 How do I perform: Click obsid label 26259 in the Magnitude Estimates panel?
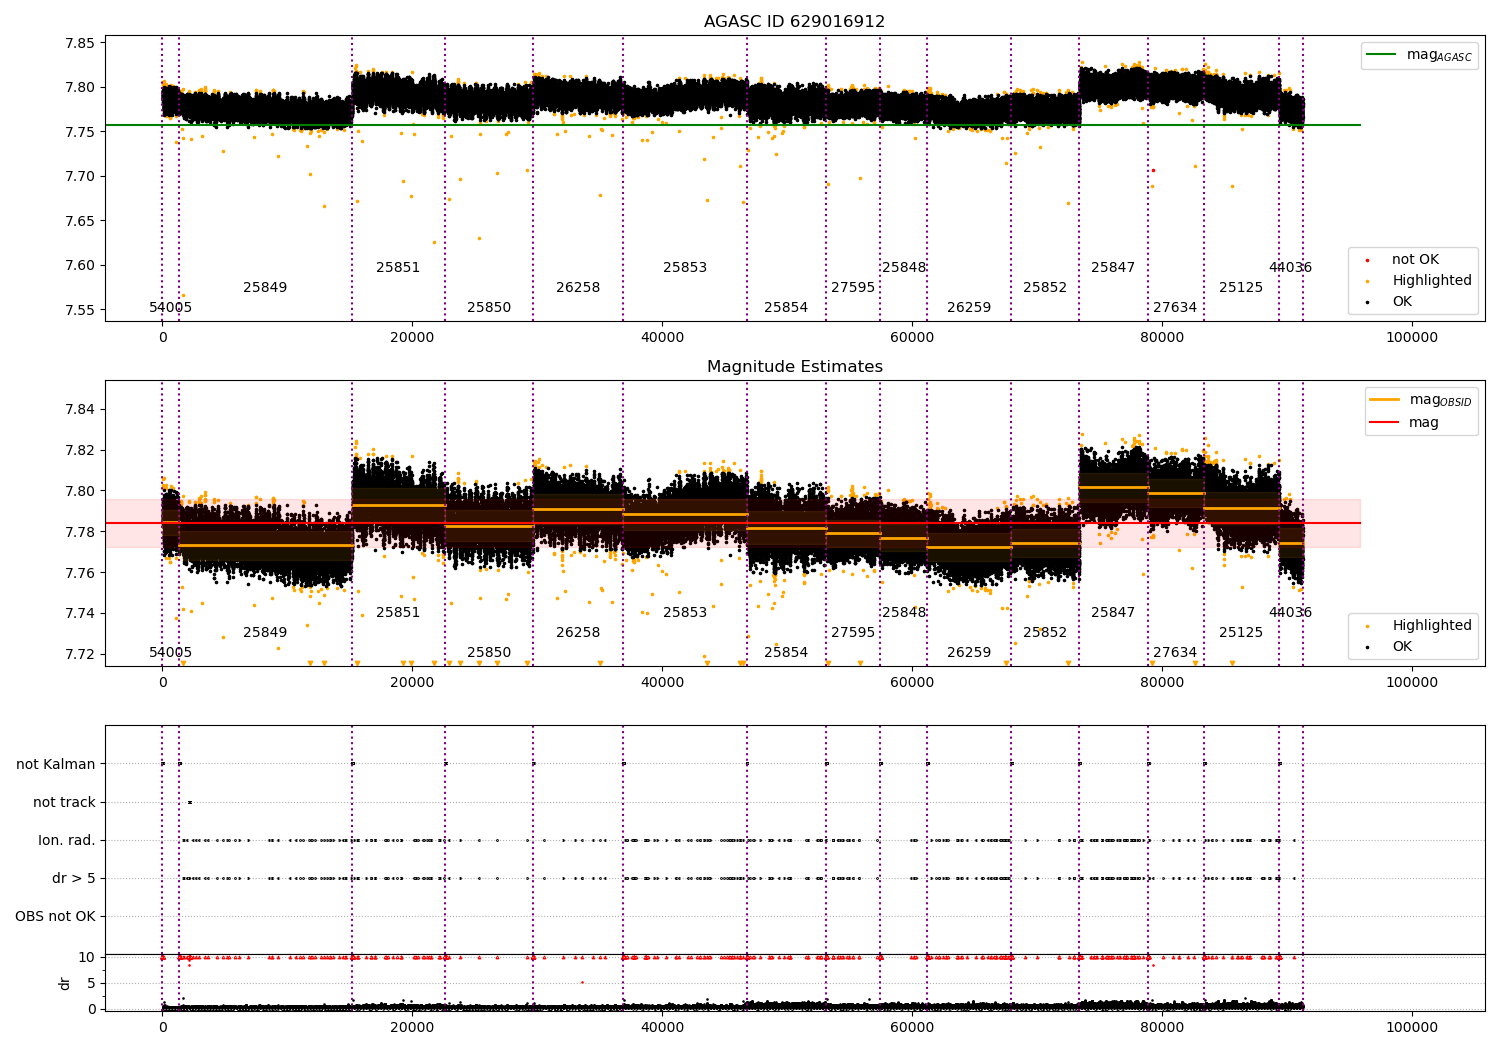coord(969,653)
